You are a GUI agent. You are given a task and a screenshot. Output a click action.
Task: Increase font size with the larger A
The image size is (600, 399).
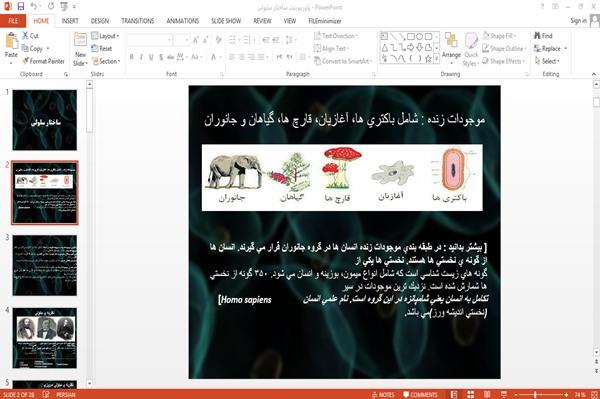[196, 40]
